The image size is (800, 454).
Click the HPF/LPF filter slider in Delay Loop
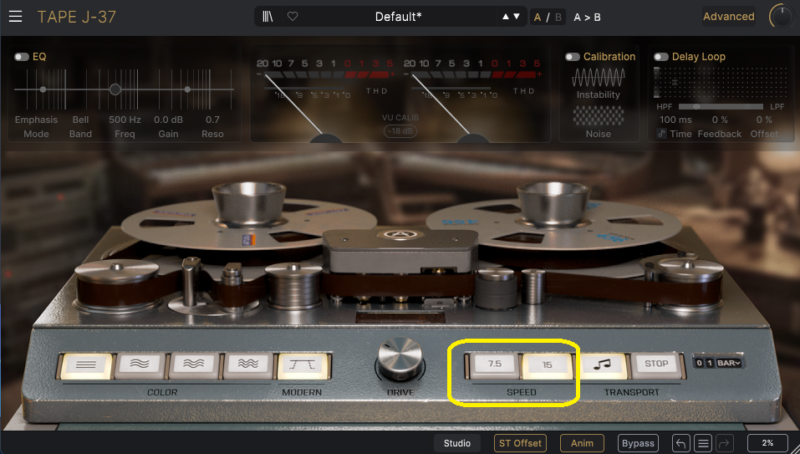(717, 105)
